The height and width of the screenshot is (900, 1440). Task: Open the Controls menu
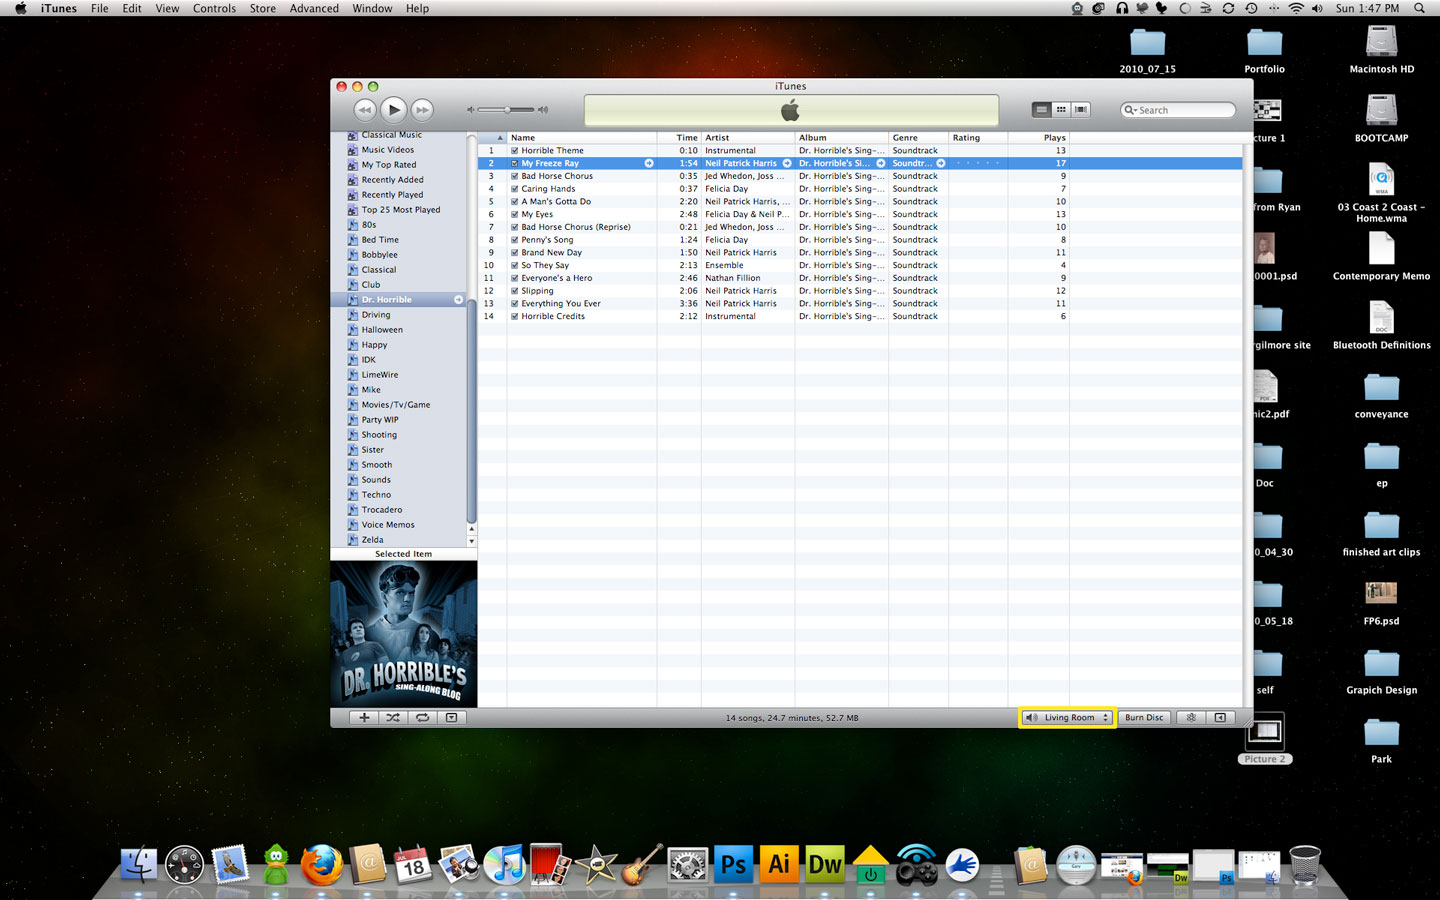[214, 8]
